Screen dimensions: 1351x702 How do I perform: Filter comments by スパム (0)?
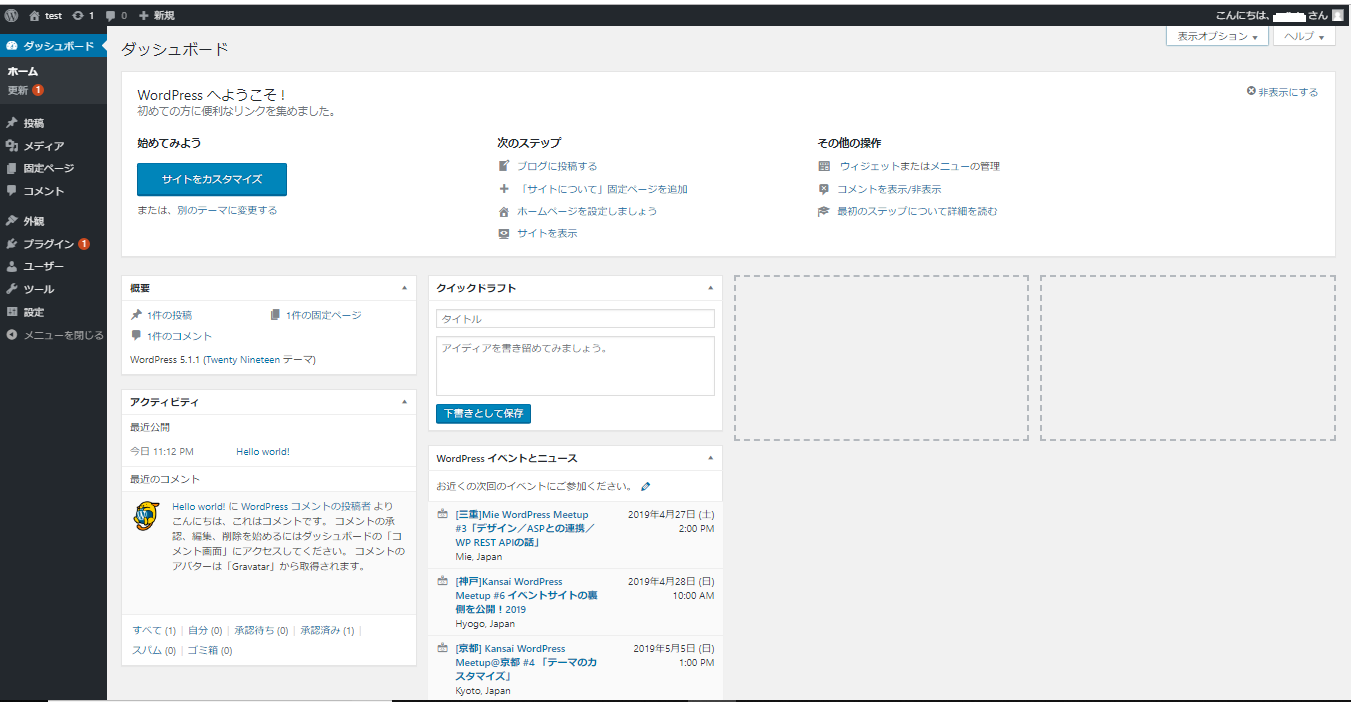click(154, 650)
